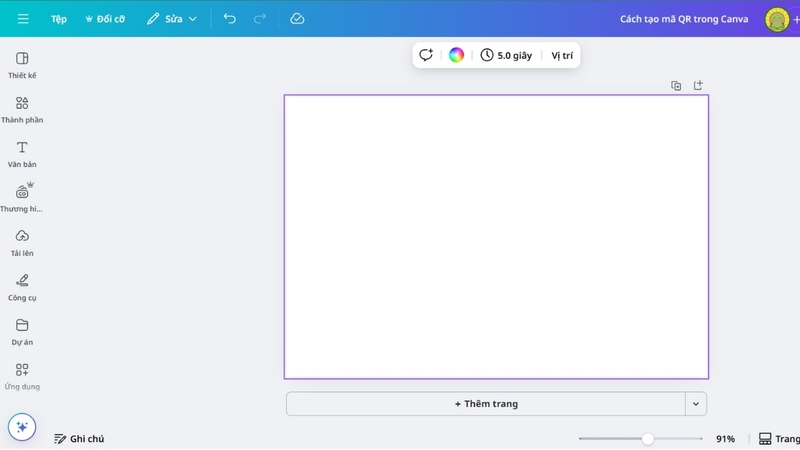Open the 91% zoom level menu
This screenshot has width=800, height=450.
725,439
